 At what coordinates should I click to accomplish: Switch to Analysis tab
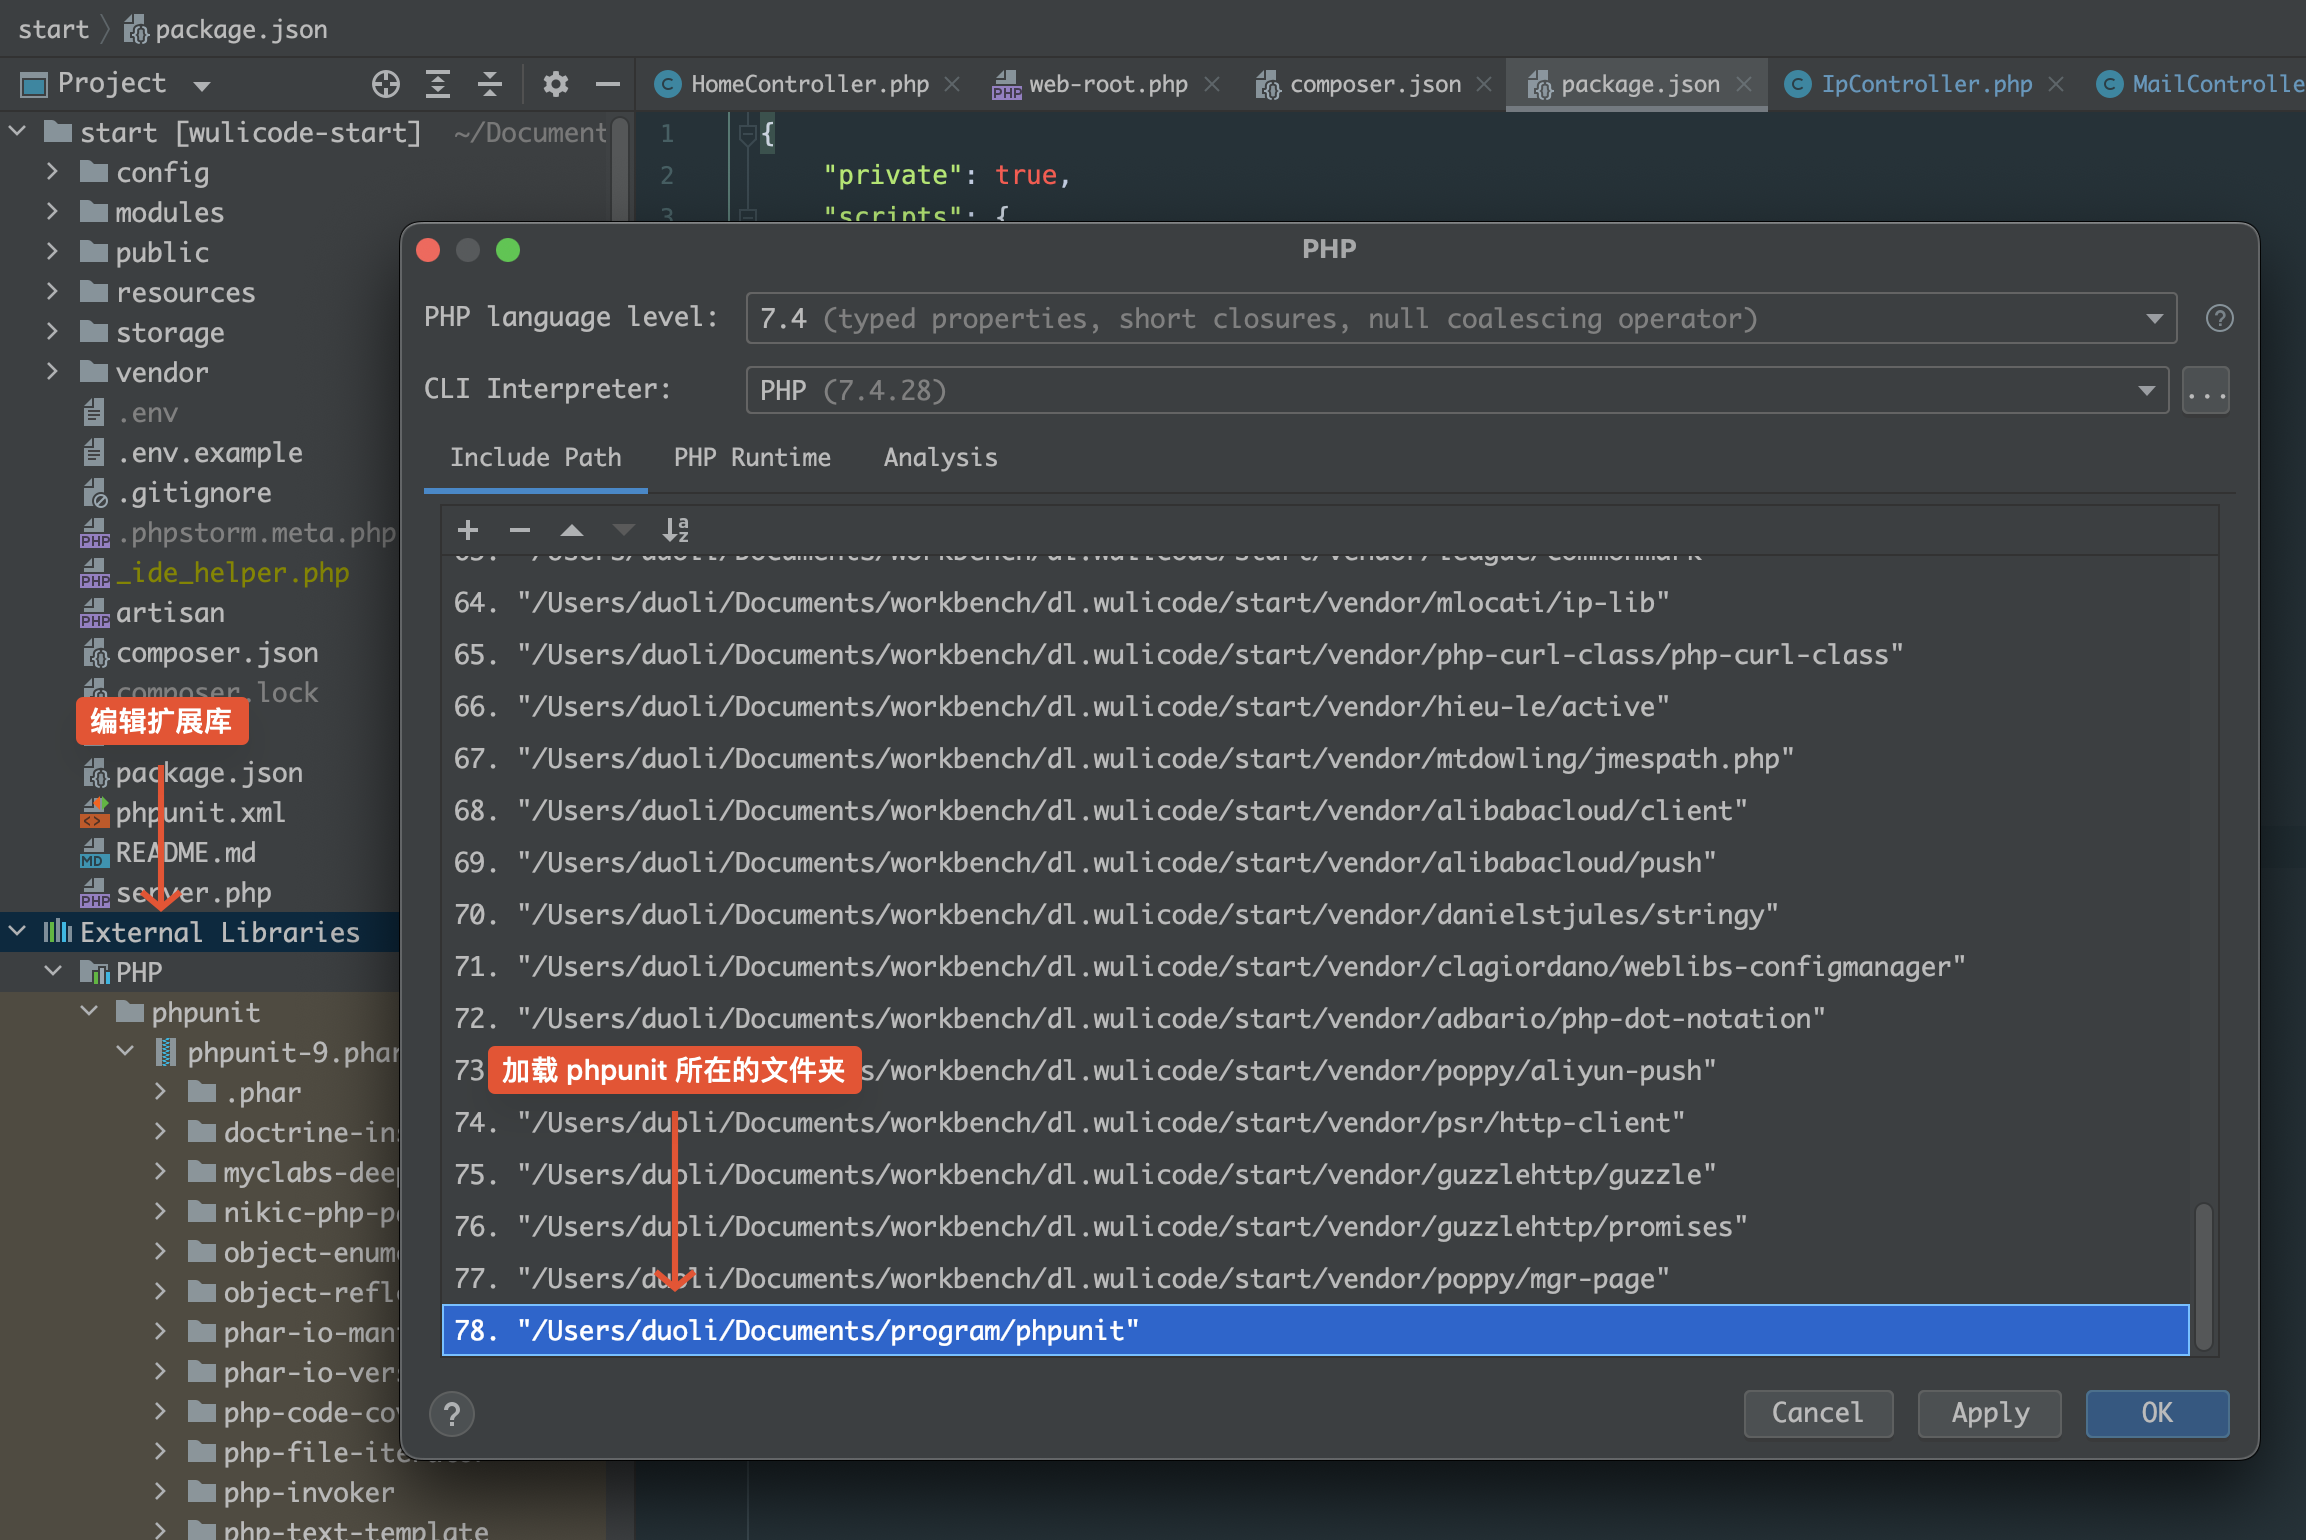pyautogui.click(x=940, y=458)
